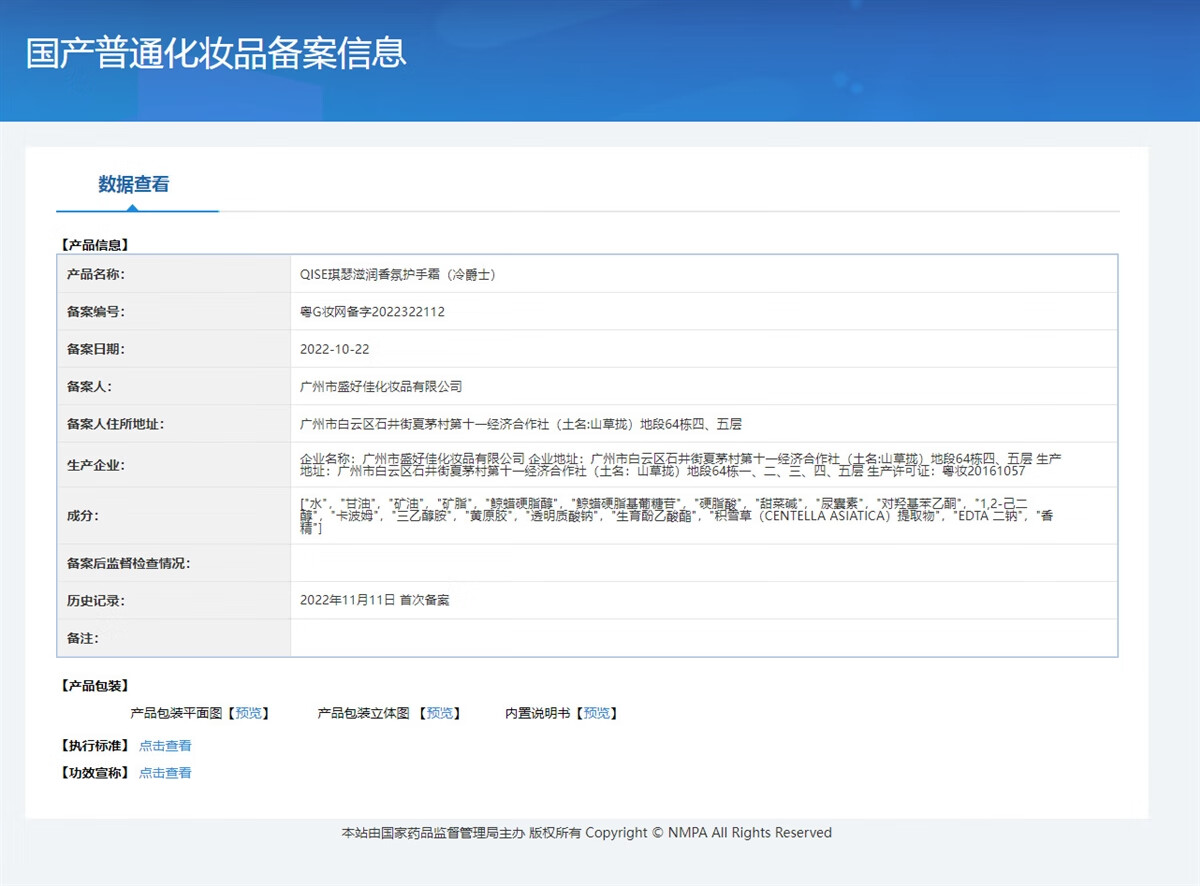Image resolution: width=1200 pixels, height=886 pixels.
Task: Click 预览 link for 产品包装平面图
Action: 248,713
